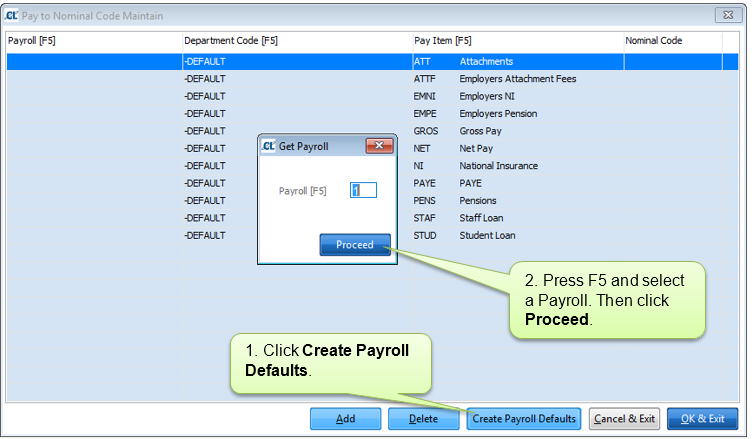Screen dimensions: 752x439
Task: Type in the Payroll [F5] input field
Action: click(363, 190)
